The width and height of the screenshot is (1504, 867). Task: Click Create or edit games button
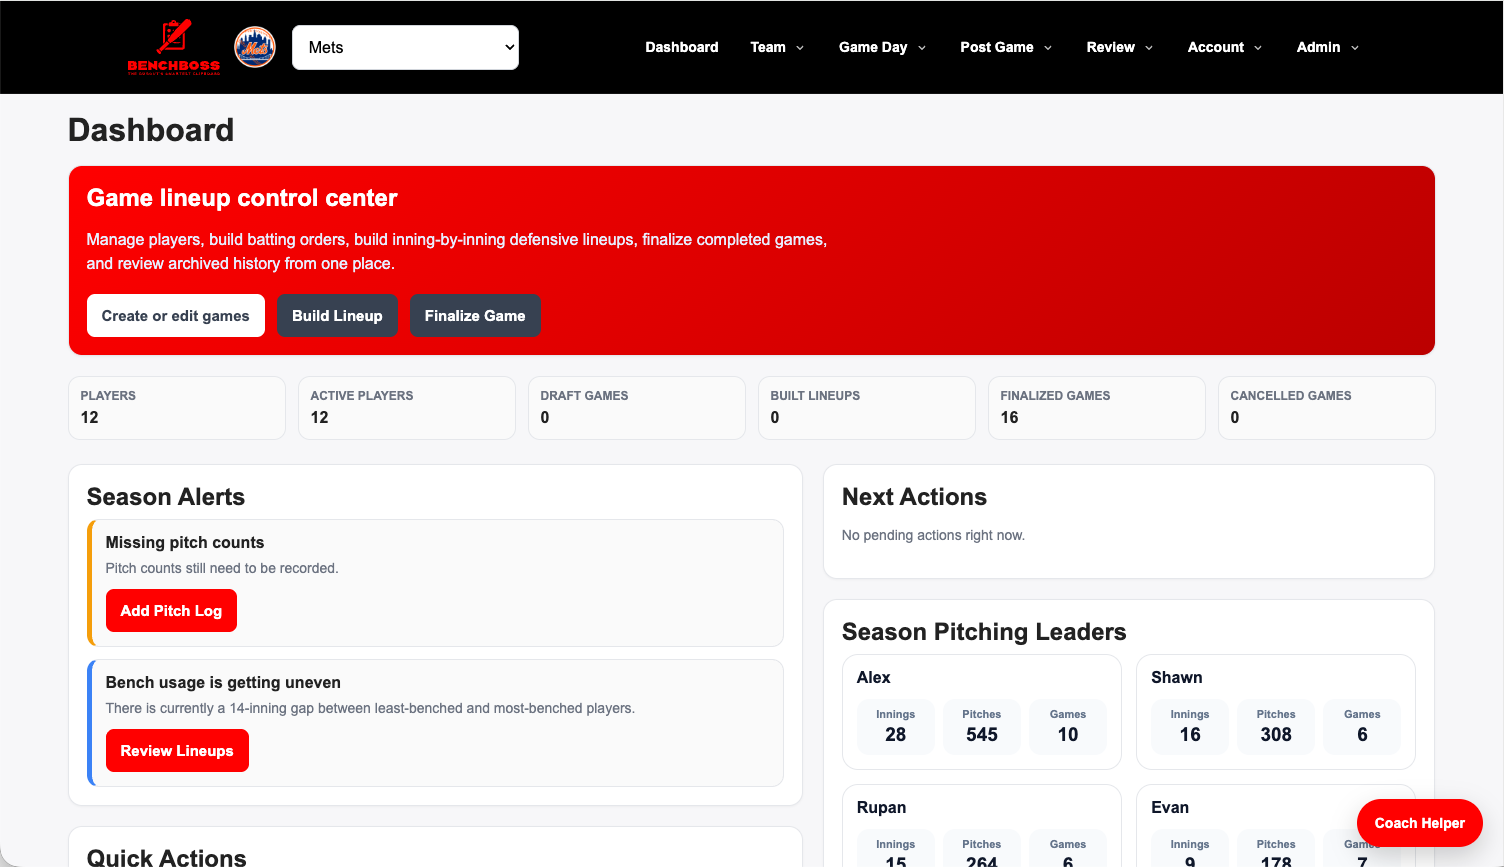[x=176, y=316]
